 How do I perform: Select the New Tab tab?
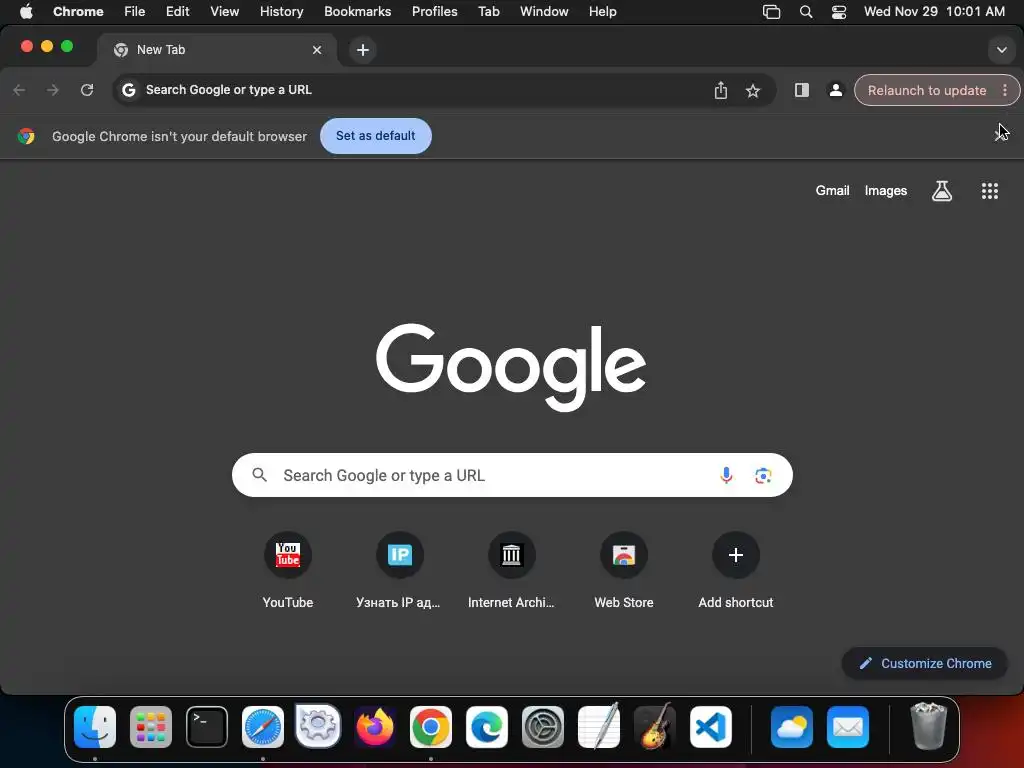(x=217, y=50)
